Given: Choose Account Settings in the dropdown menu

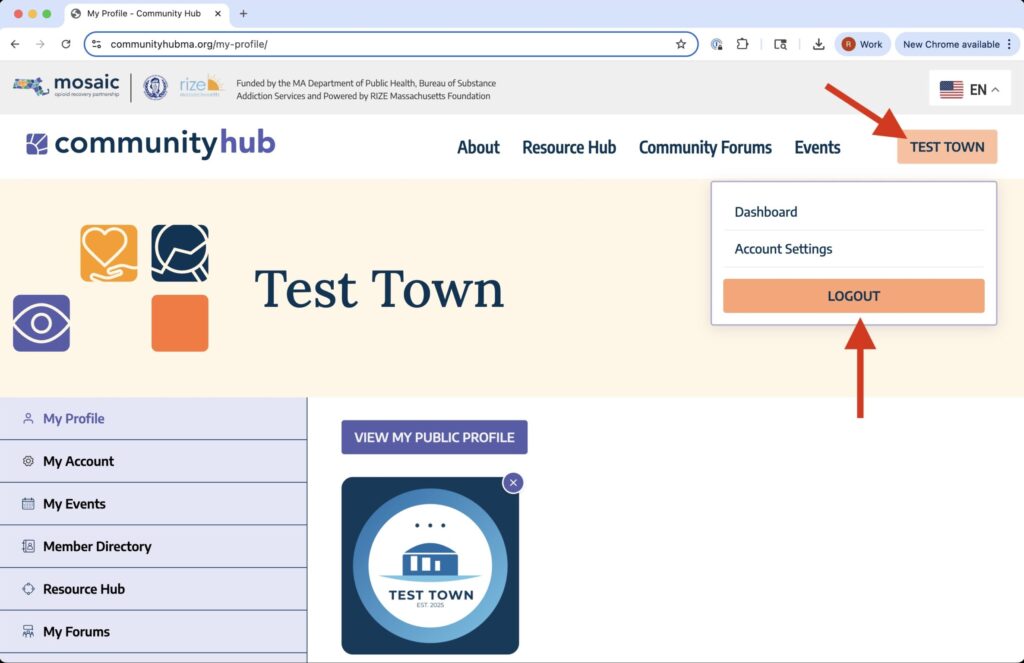Looking at the screenshot, I should (x=783, y=249).
